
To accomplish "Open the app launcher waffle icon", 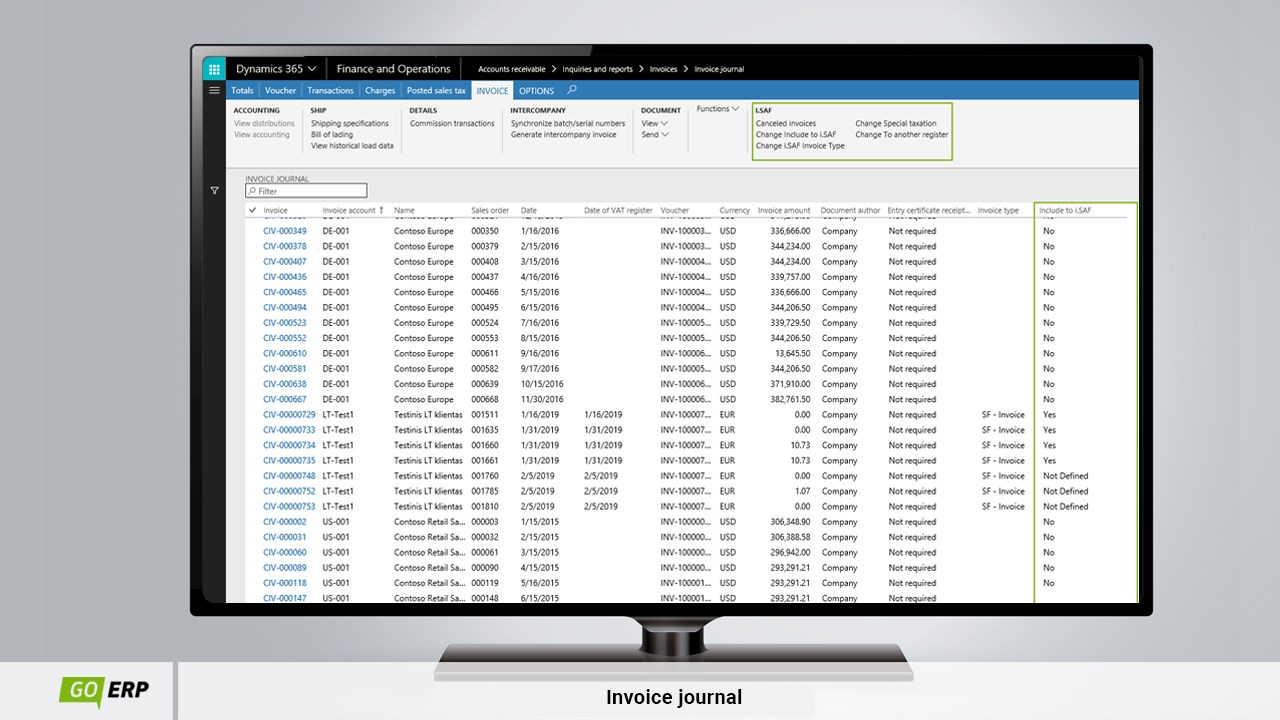I will pyautogui.click(x=214, y=69).
